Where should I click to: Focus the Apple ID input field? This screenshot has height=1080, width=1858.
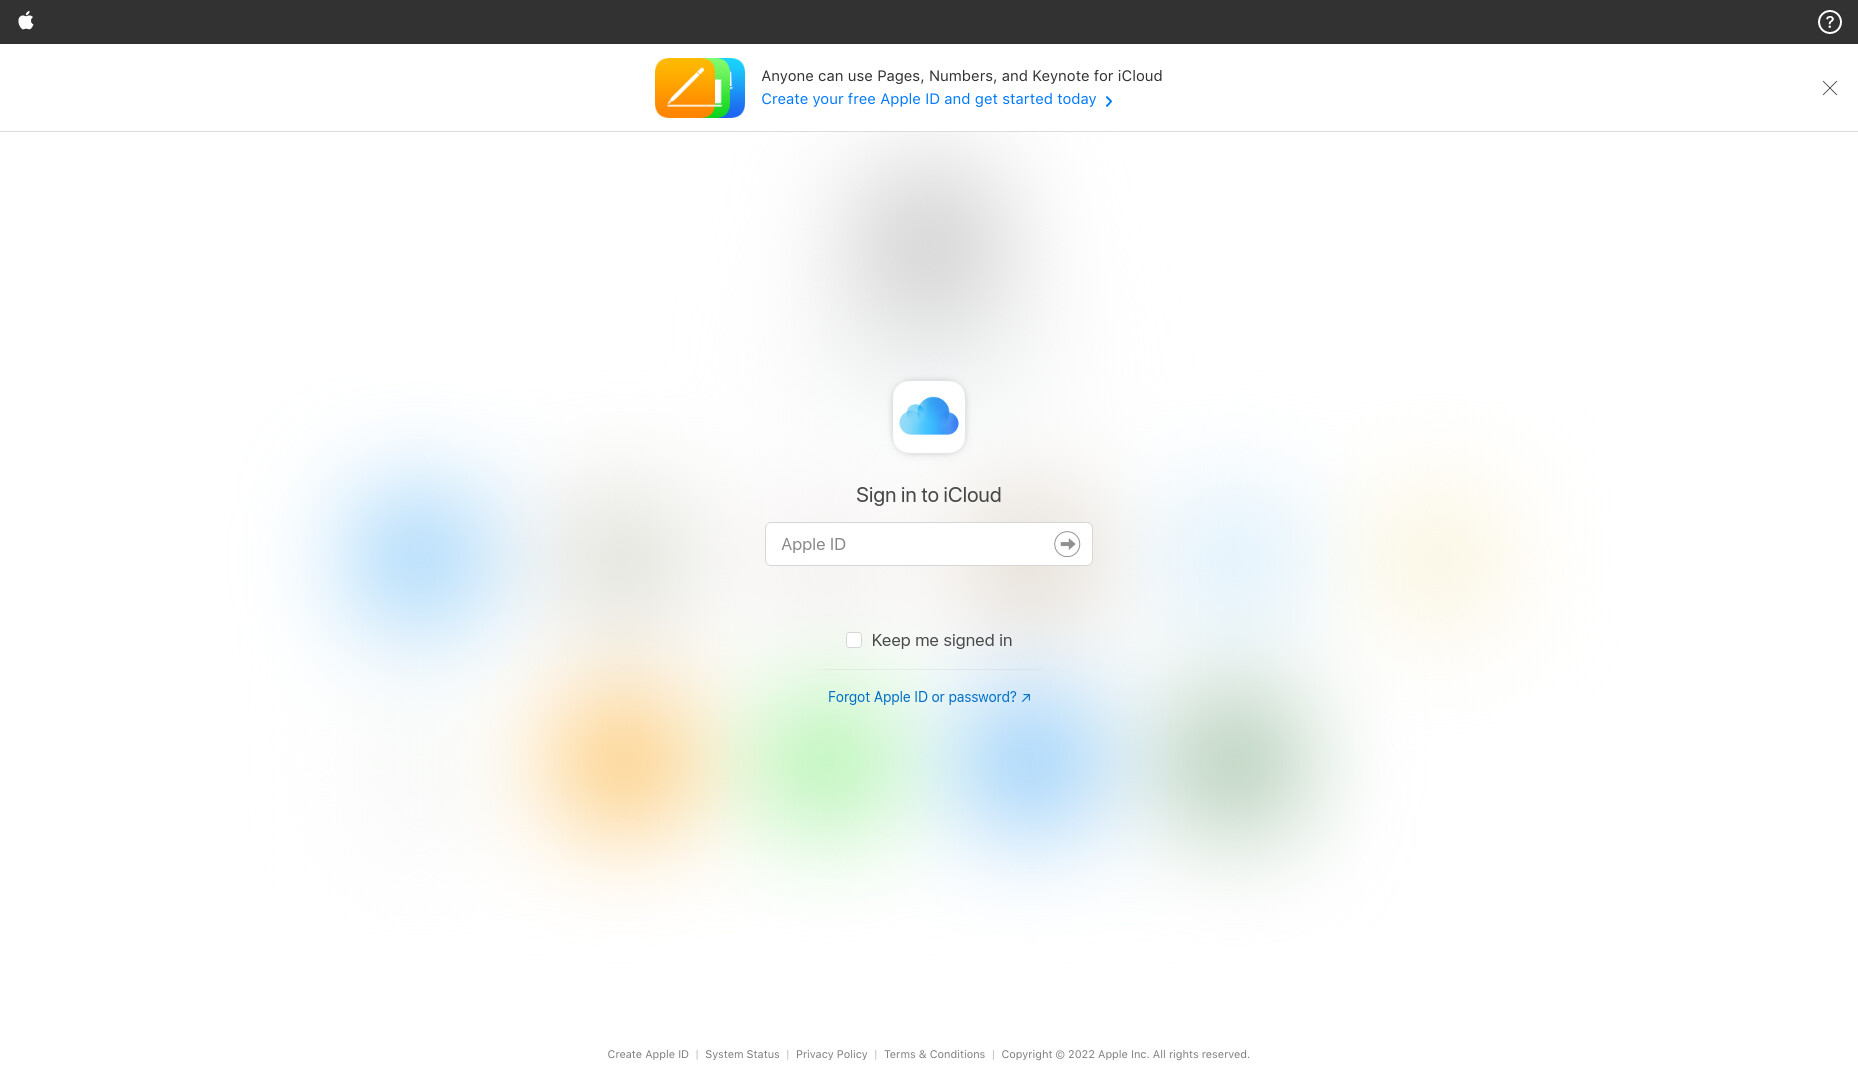click(x=929, y=544)
